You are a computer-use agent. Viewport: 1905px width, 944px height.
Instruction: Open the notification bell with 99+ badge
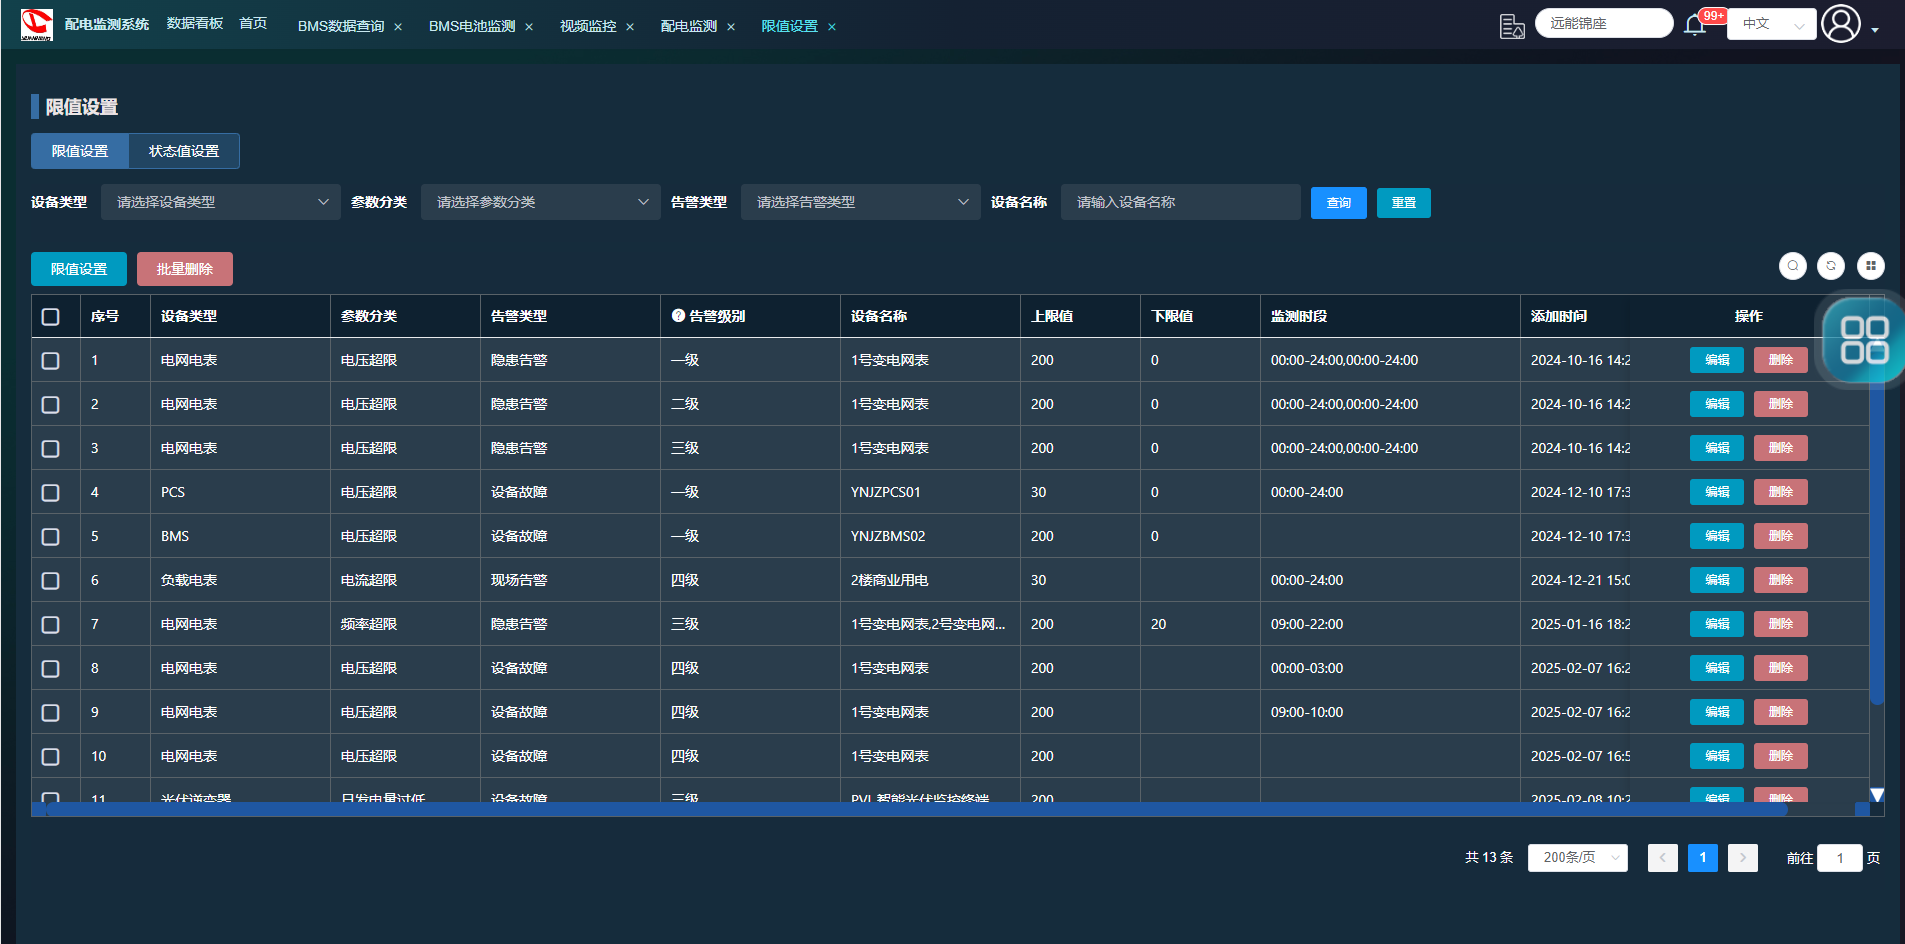click(1695, 25)
